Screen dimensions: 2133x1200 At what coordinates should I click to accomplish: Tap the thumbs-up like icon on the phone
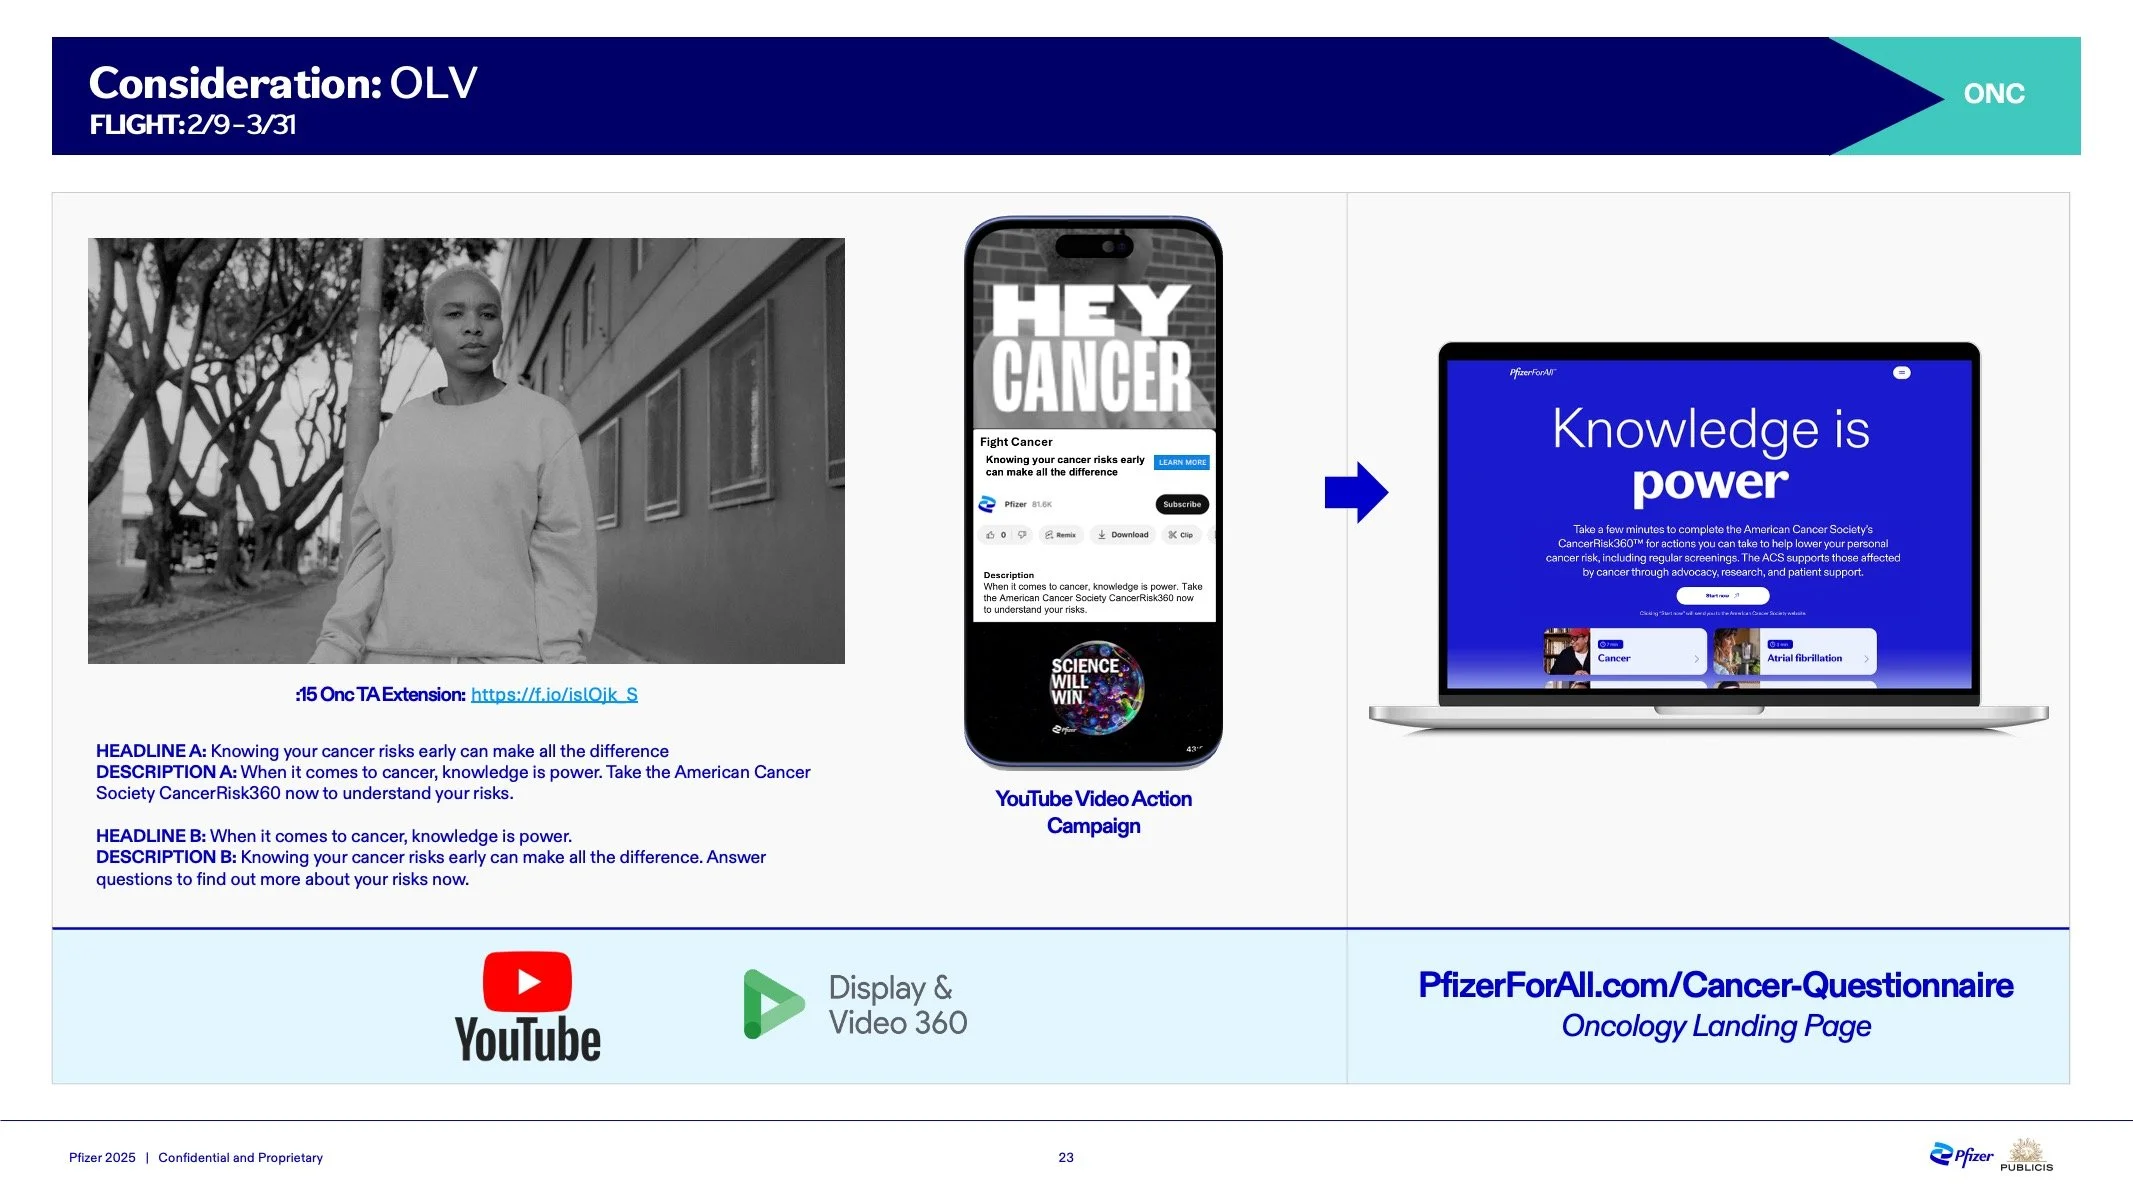click(x=991, y=535)
